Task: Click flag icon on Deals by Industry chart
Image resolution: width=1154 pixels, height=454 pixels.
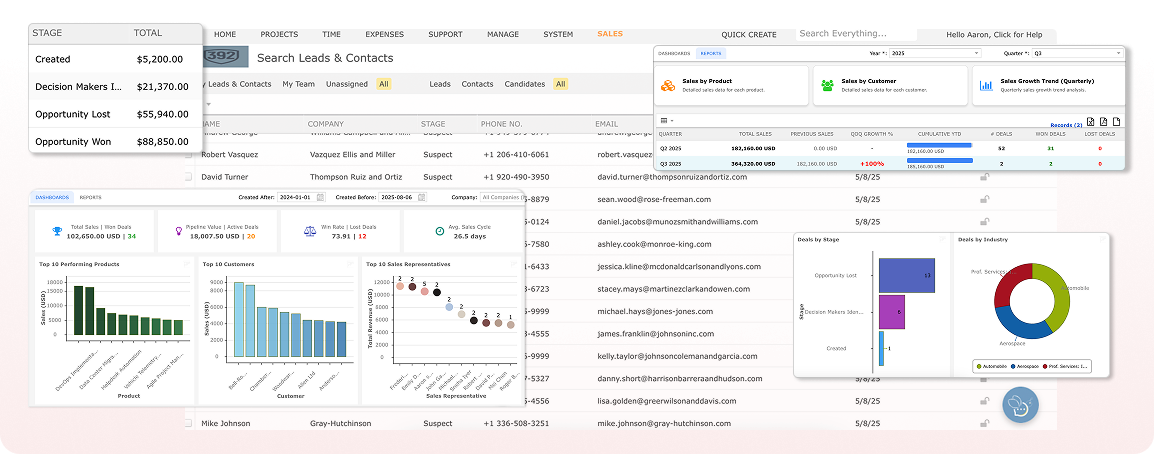Action: 1102,239
